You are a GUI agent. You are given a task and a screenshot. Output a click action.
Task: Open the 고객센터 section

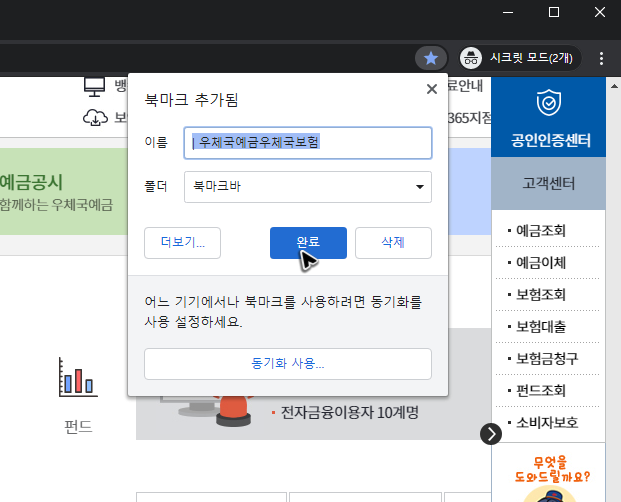(x=549, y=184)
